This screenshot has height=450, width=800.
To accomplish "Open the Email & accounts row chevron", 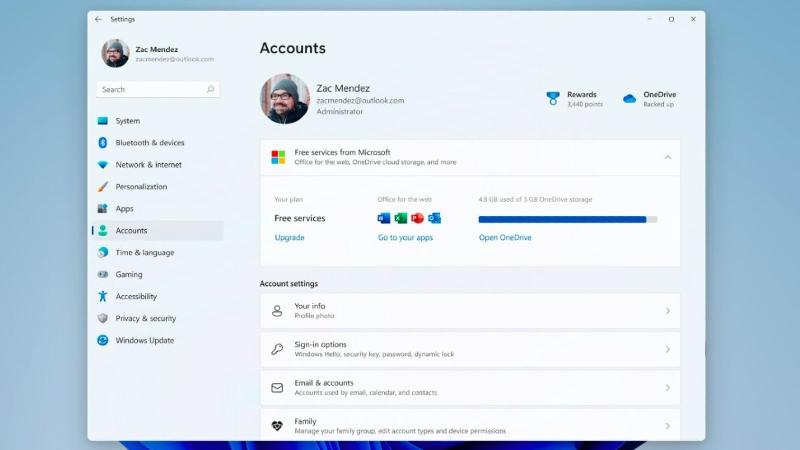I will tap(667, 388).
